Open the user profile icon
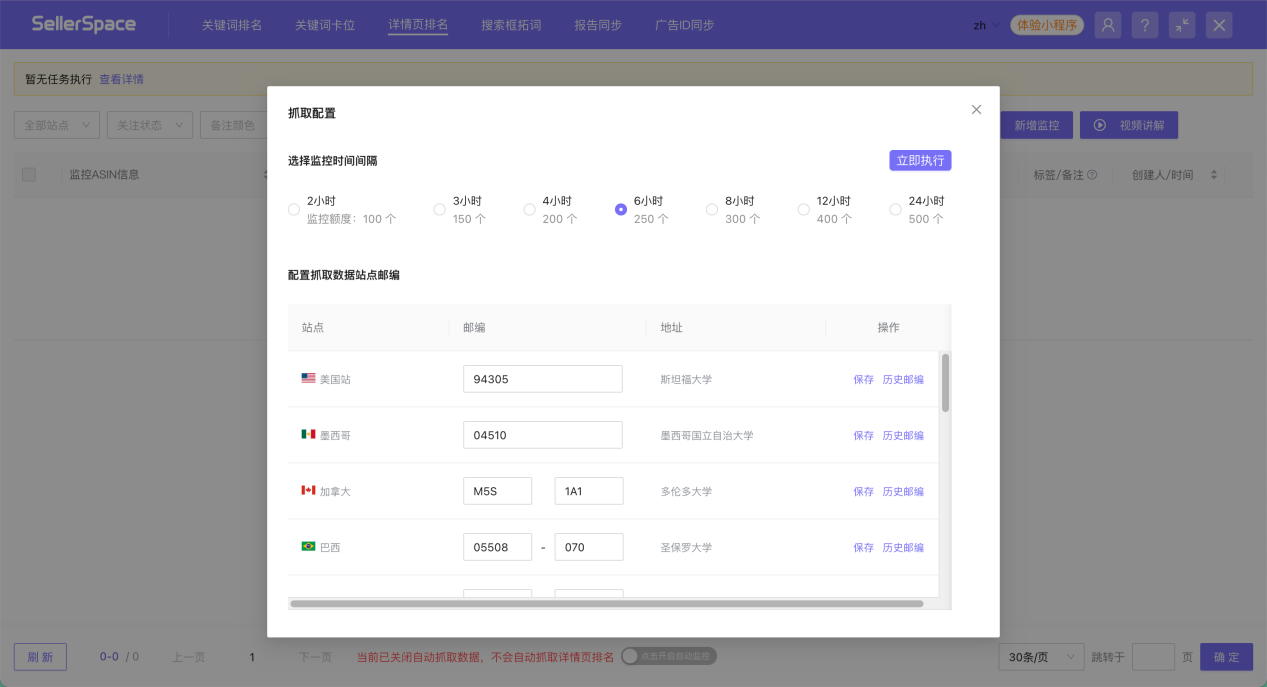Image resolution: width=1267 pixels, height=687 pixels. pos(1107,24)
